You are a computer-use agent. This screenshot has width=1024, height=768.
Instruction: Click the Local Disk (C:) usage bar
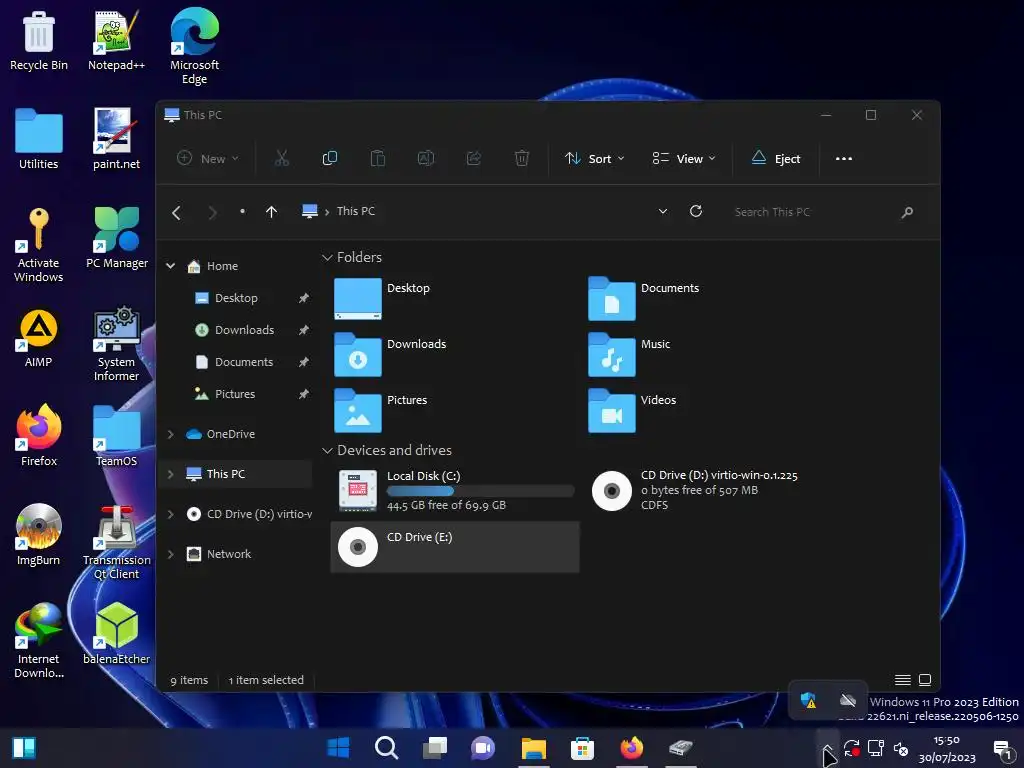481,490
